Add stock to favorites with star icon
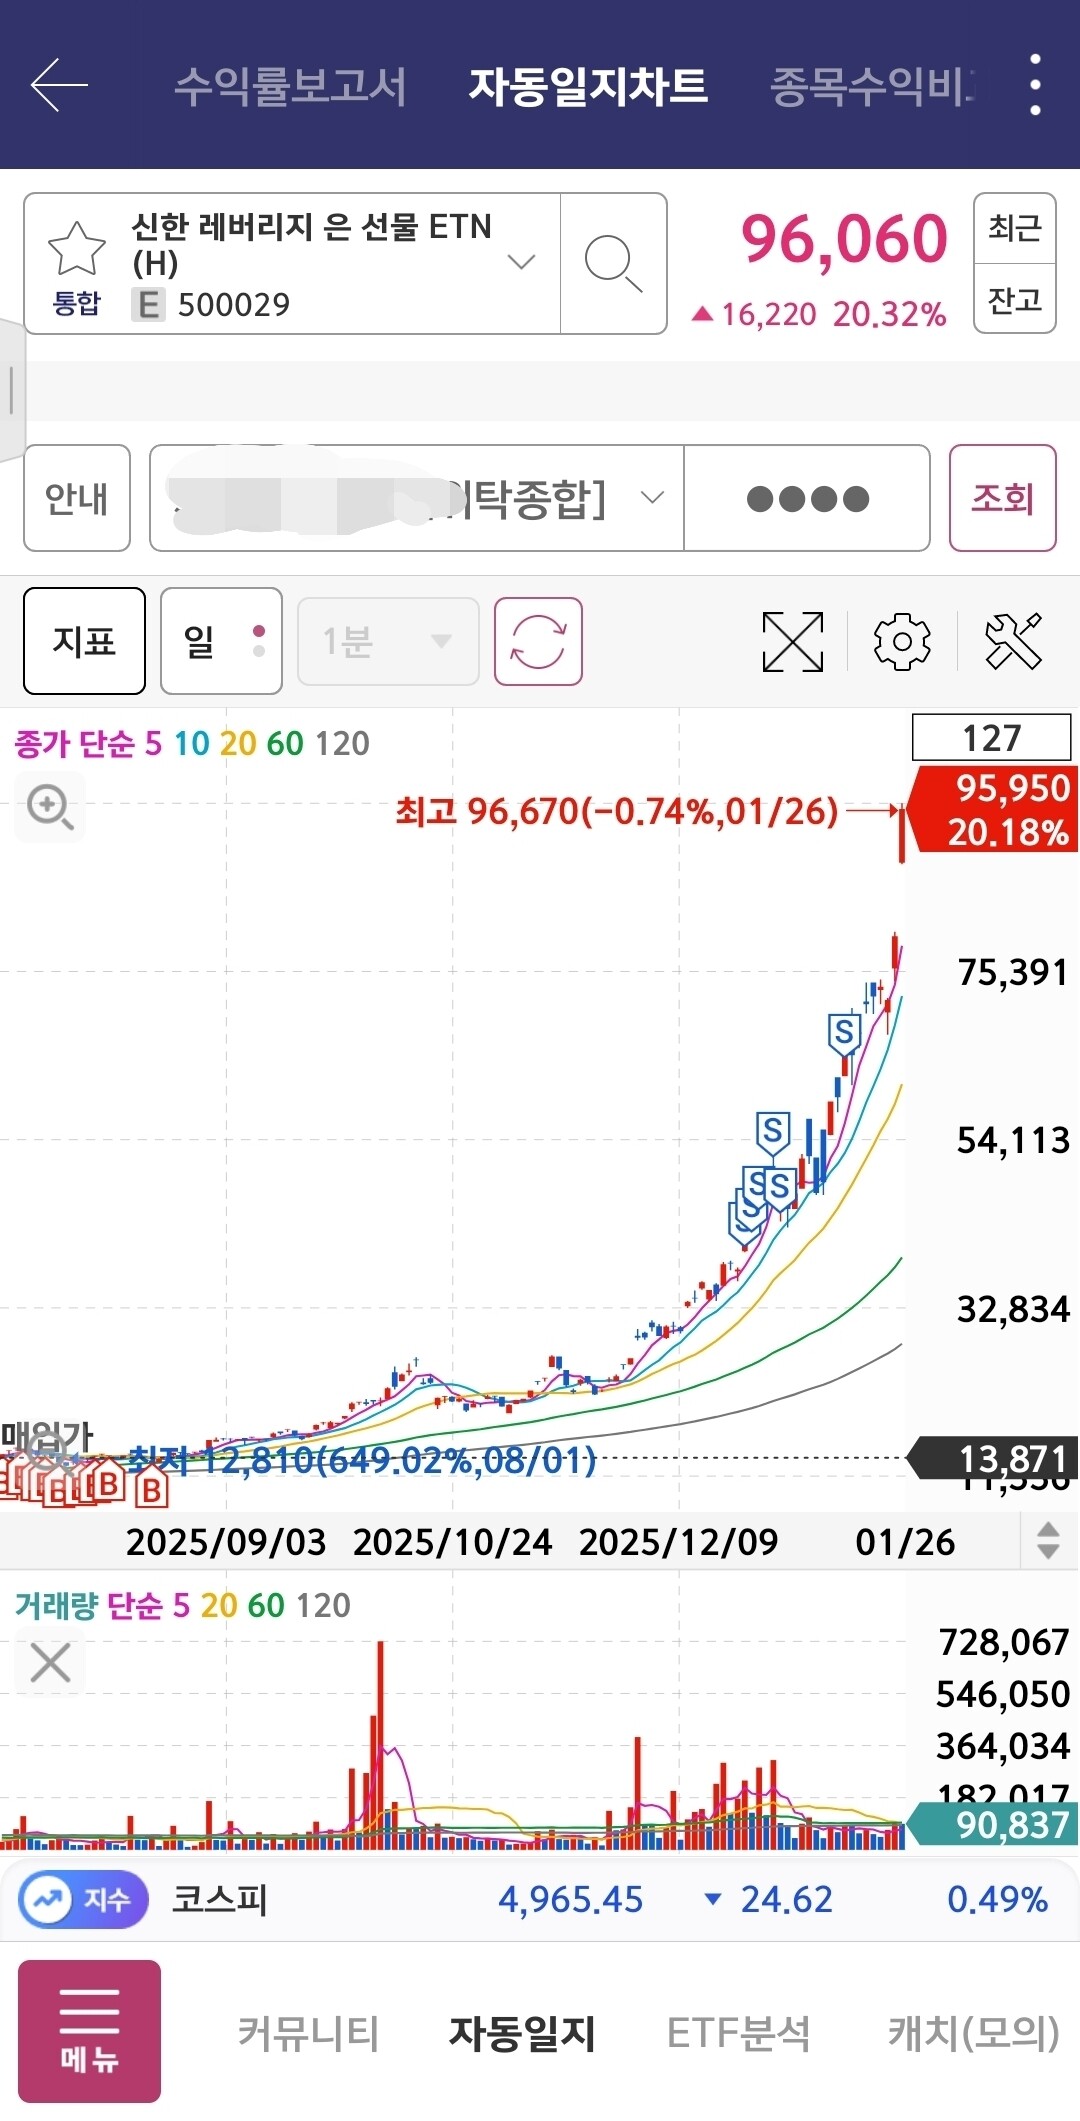This screenshot has height=2121, width=1080. [x=77, y=248]
